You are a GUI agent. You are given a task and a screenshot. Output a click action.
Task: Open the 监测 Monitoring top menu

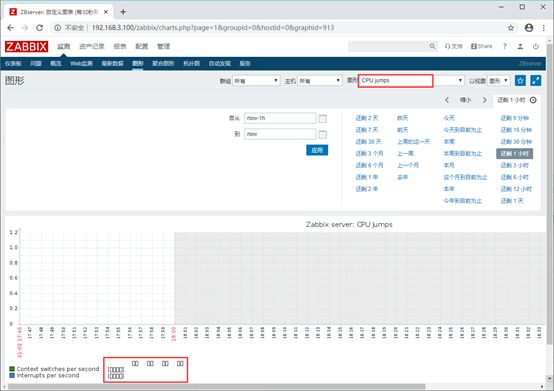coord(64,46)
